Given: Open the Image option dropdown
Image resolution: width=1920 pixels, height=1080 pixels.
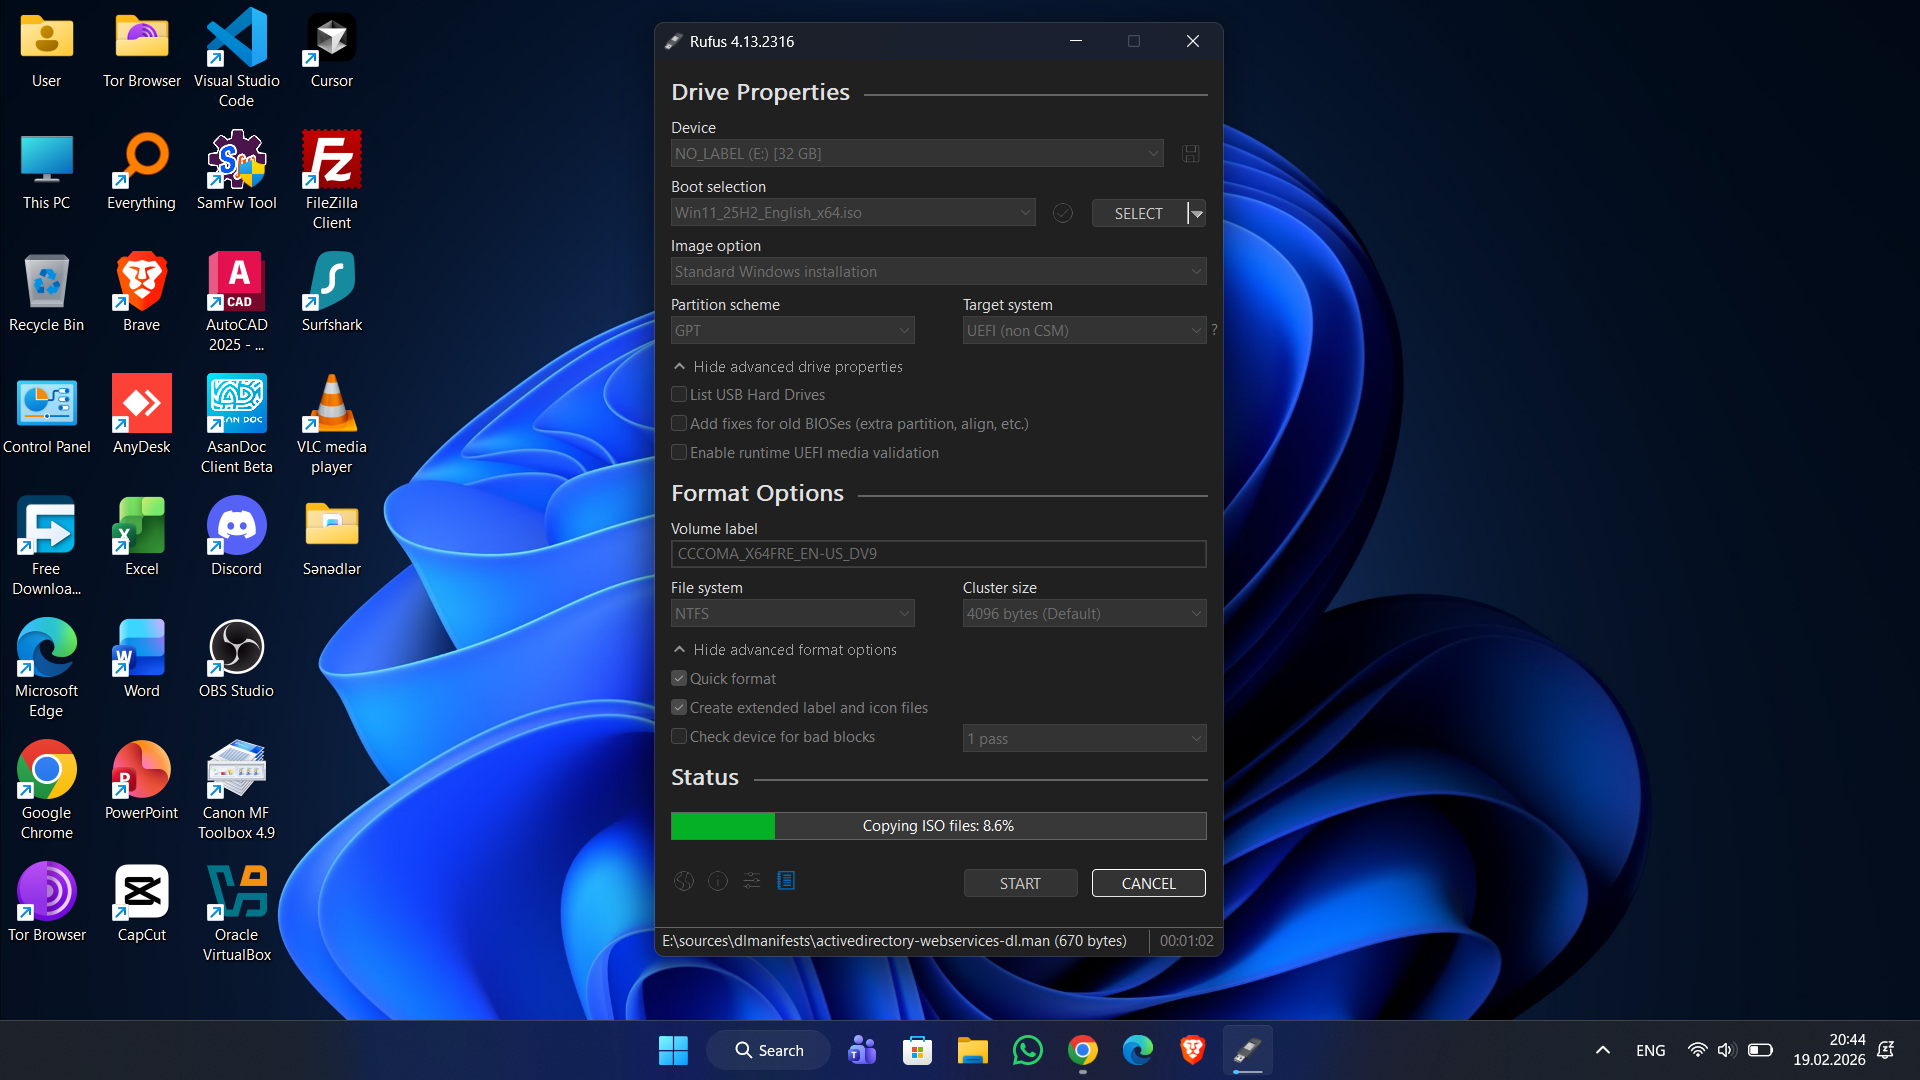Looking at the screenshot, I should (938, 272).
